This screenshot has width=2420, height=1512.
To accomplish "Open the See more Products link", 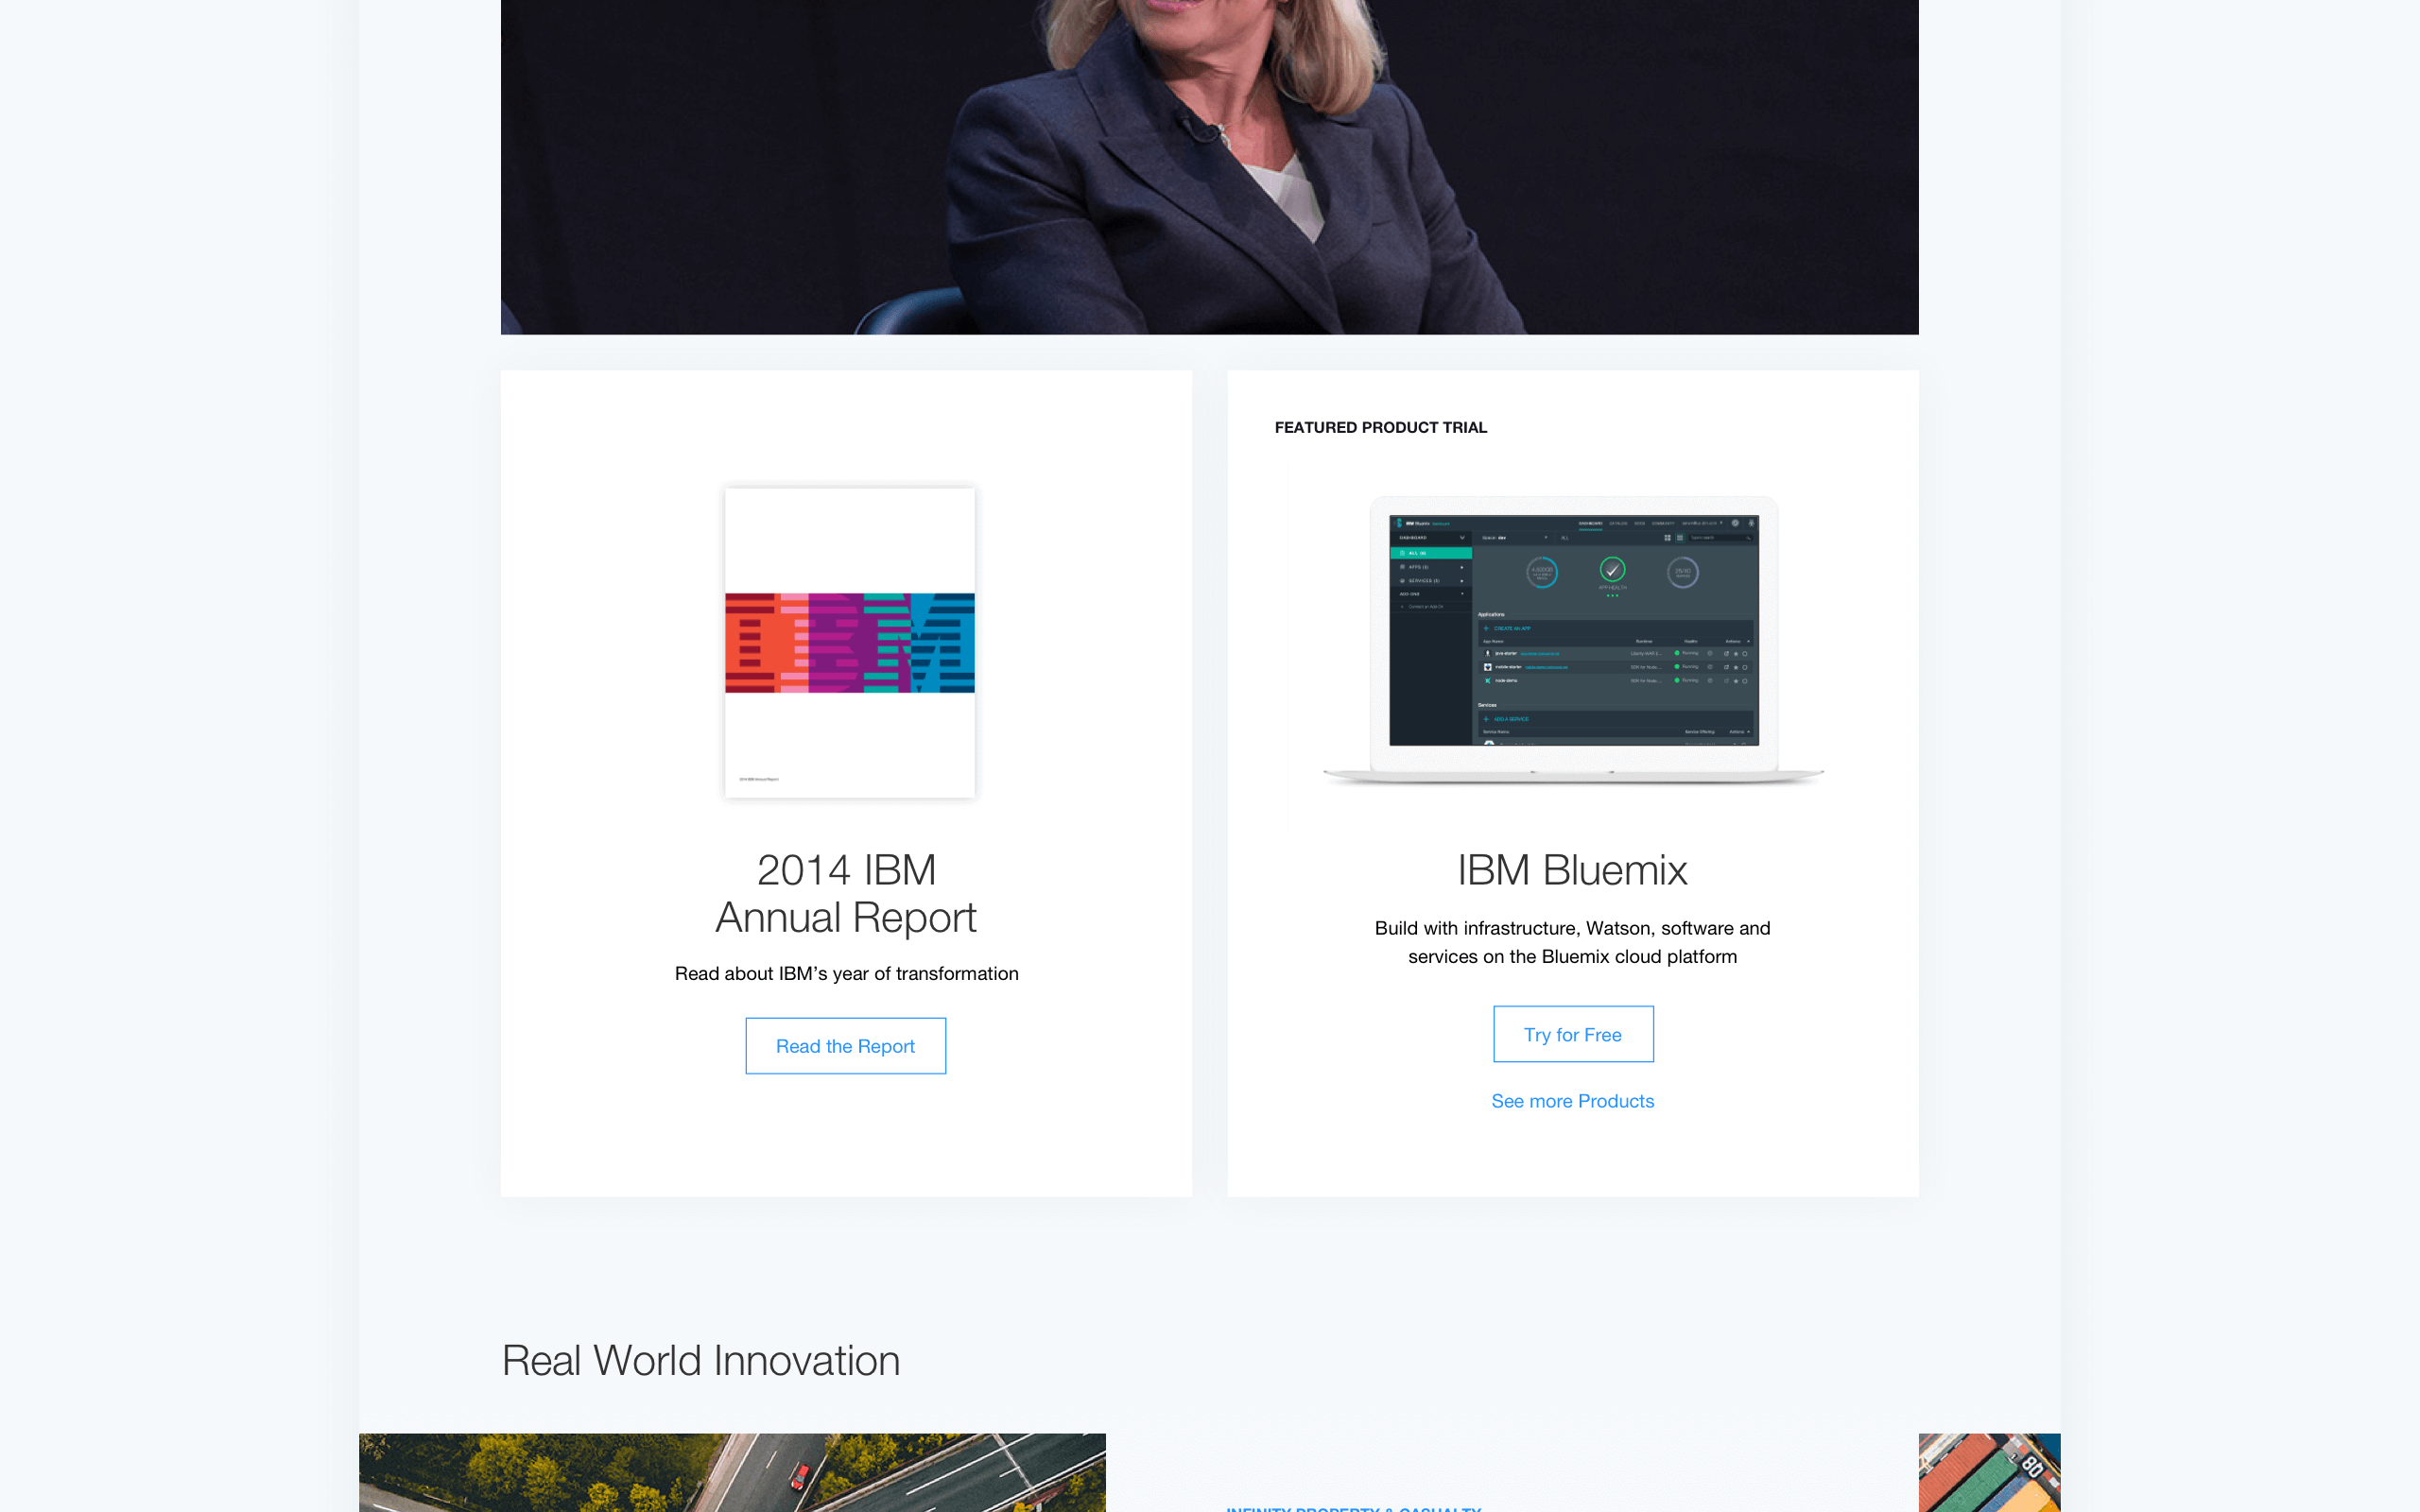I will (x=1573, y=1101).
